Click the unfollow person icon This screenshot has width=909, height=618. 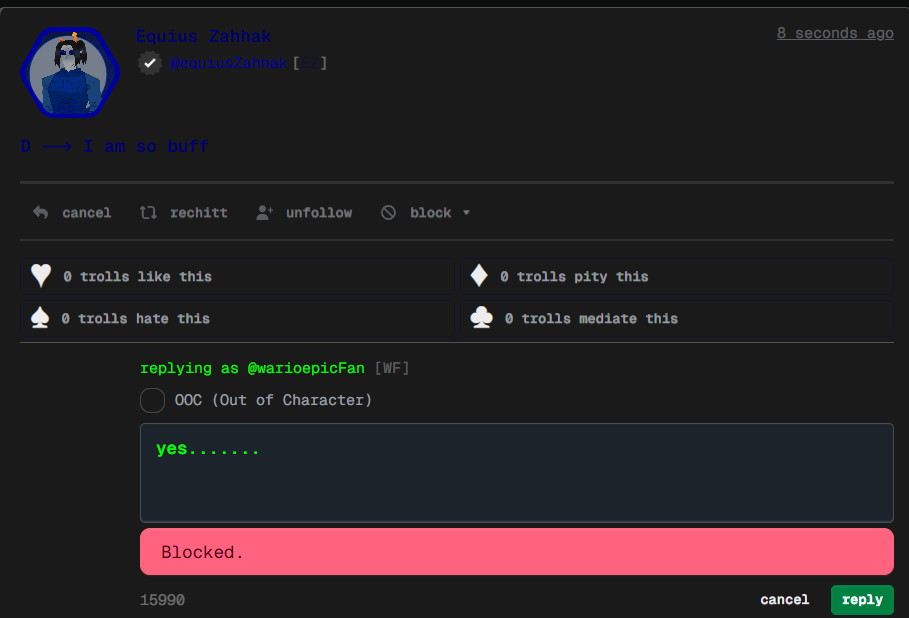[264, 212]
